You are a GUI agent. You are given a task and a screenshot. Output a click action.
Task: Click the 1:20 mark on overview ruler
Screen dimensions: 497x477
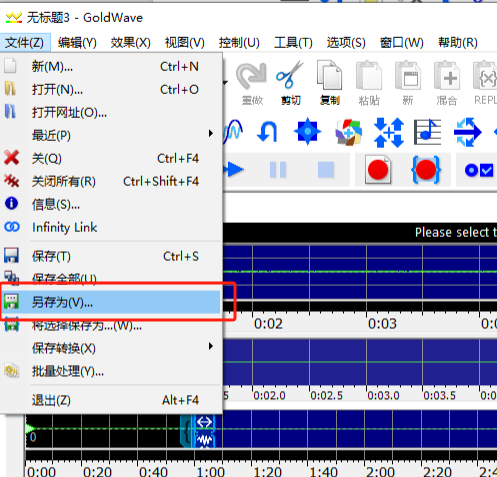point(267,472)
